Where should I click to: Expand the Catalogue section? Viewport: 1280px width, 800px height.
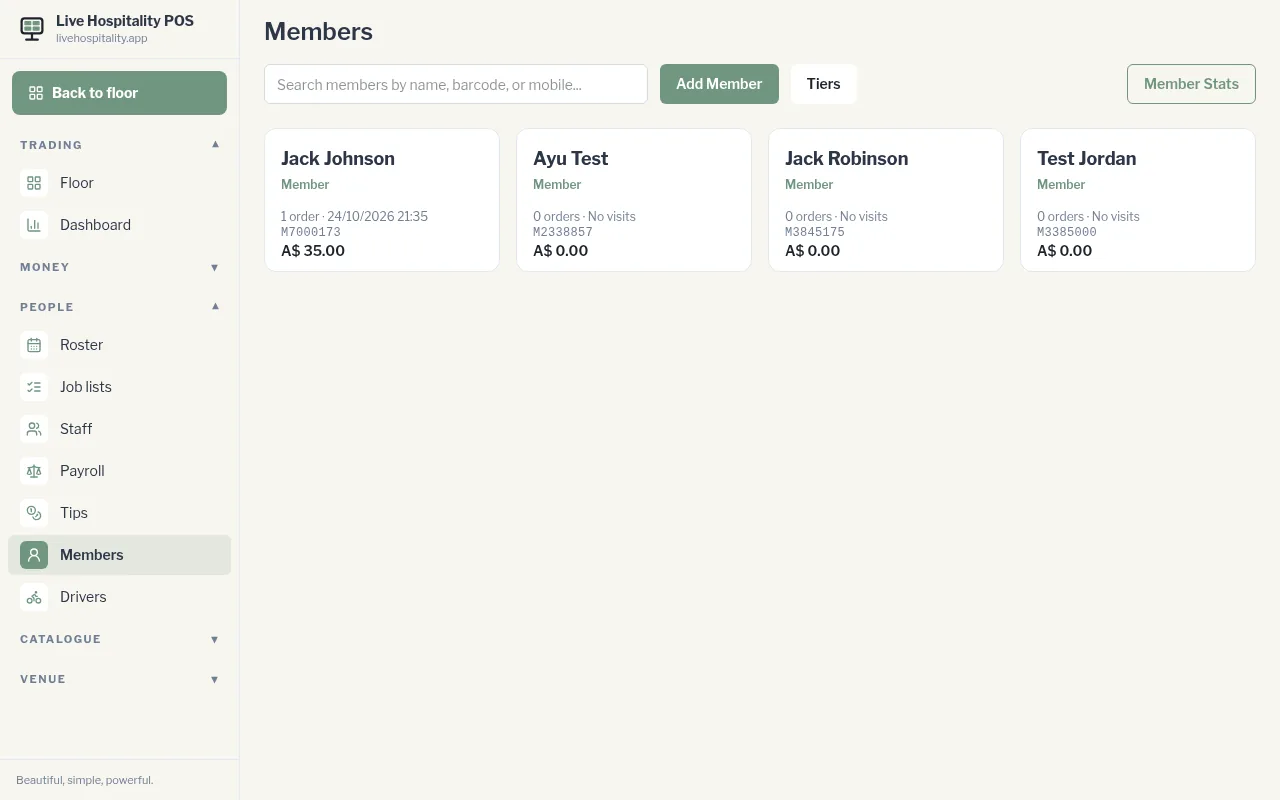119,639
